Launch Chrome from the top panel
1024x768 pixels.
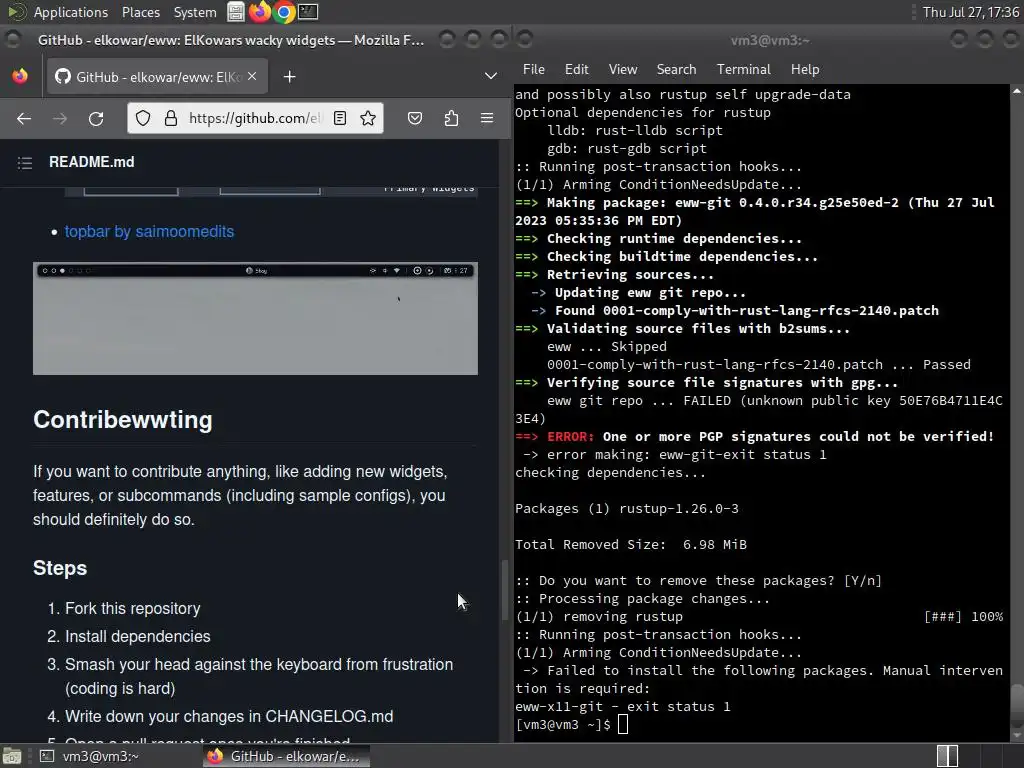[x=284, y=12]
